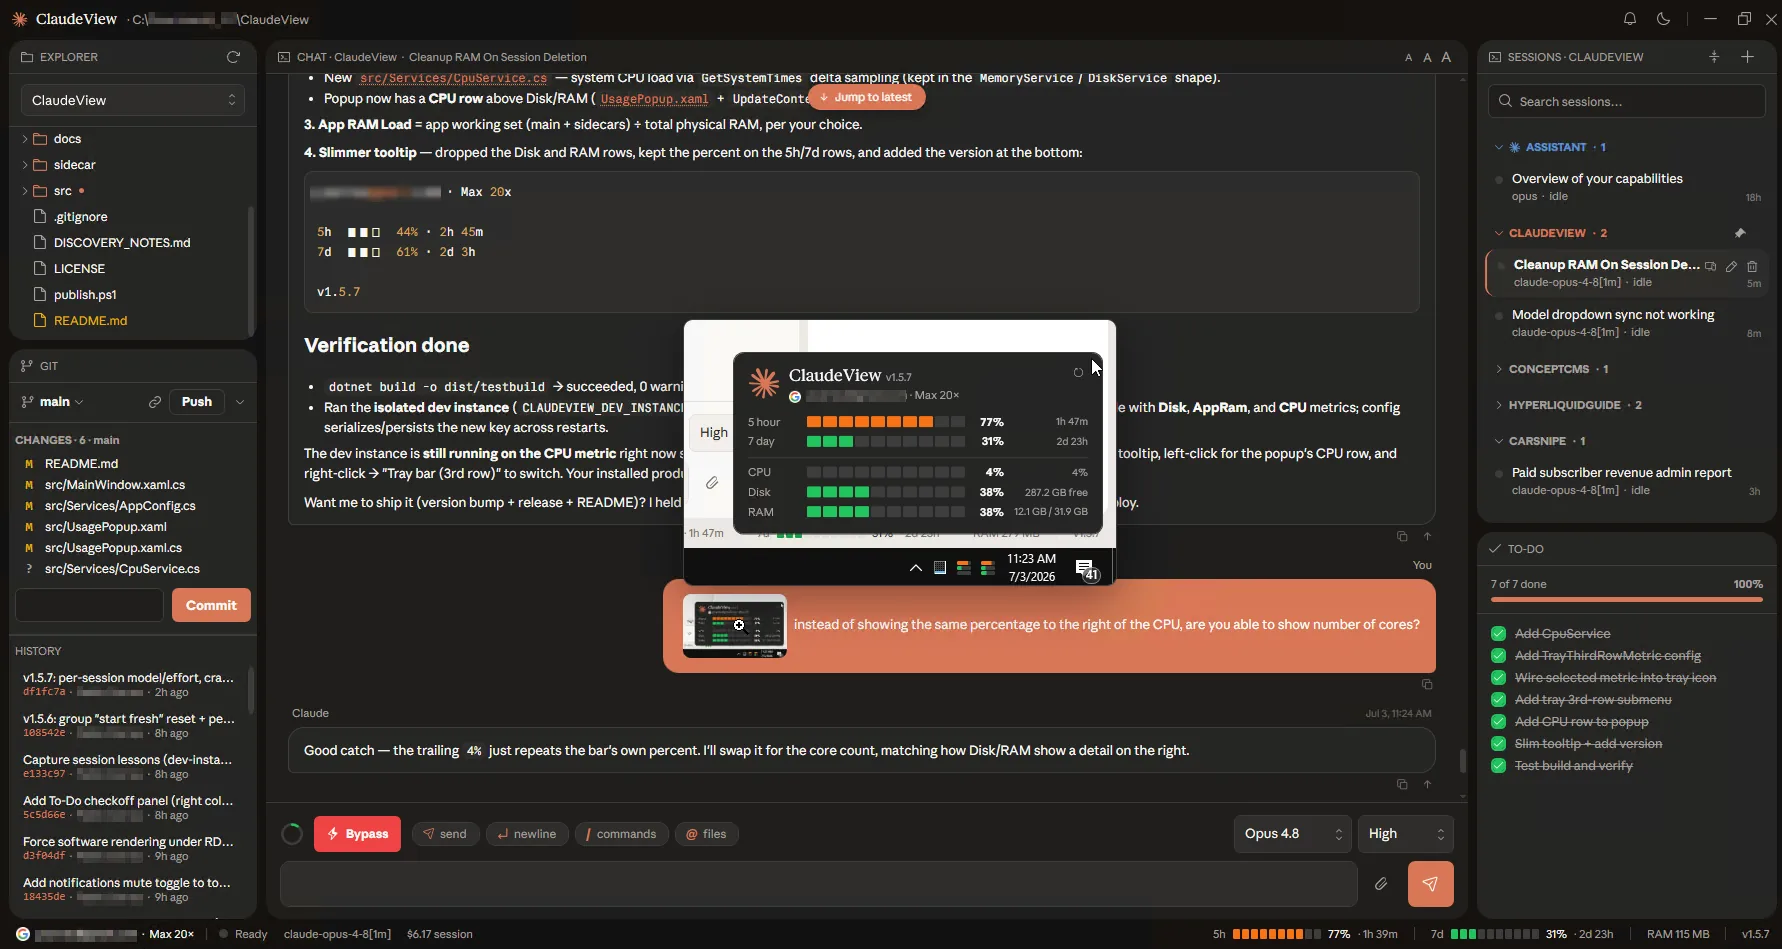Open 'Model dropdown sync not working' session
Image resolution: width=1782 pixels, height=949 pixels.
(x=1627, y=323)
